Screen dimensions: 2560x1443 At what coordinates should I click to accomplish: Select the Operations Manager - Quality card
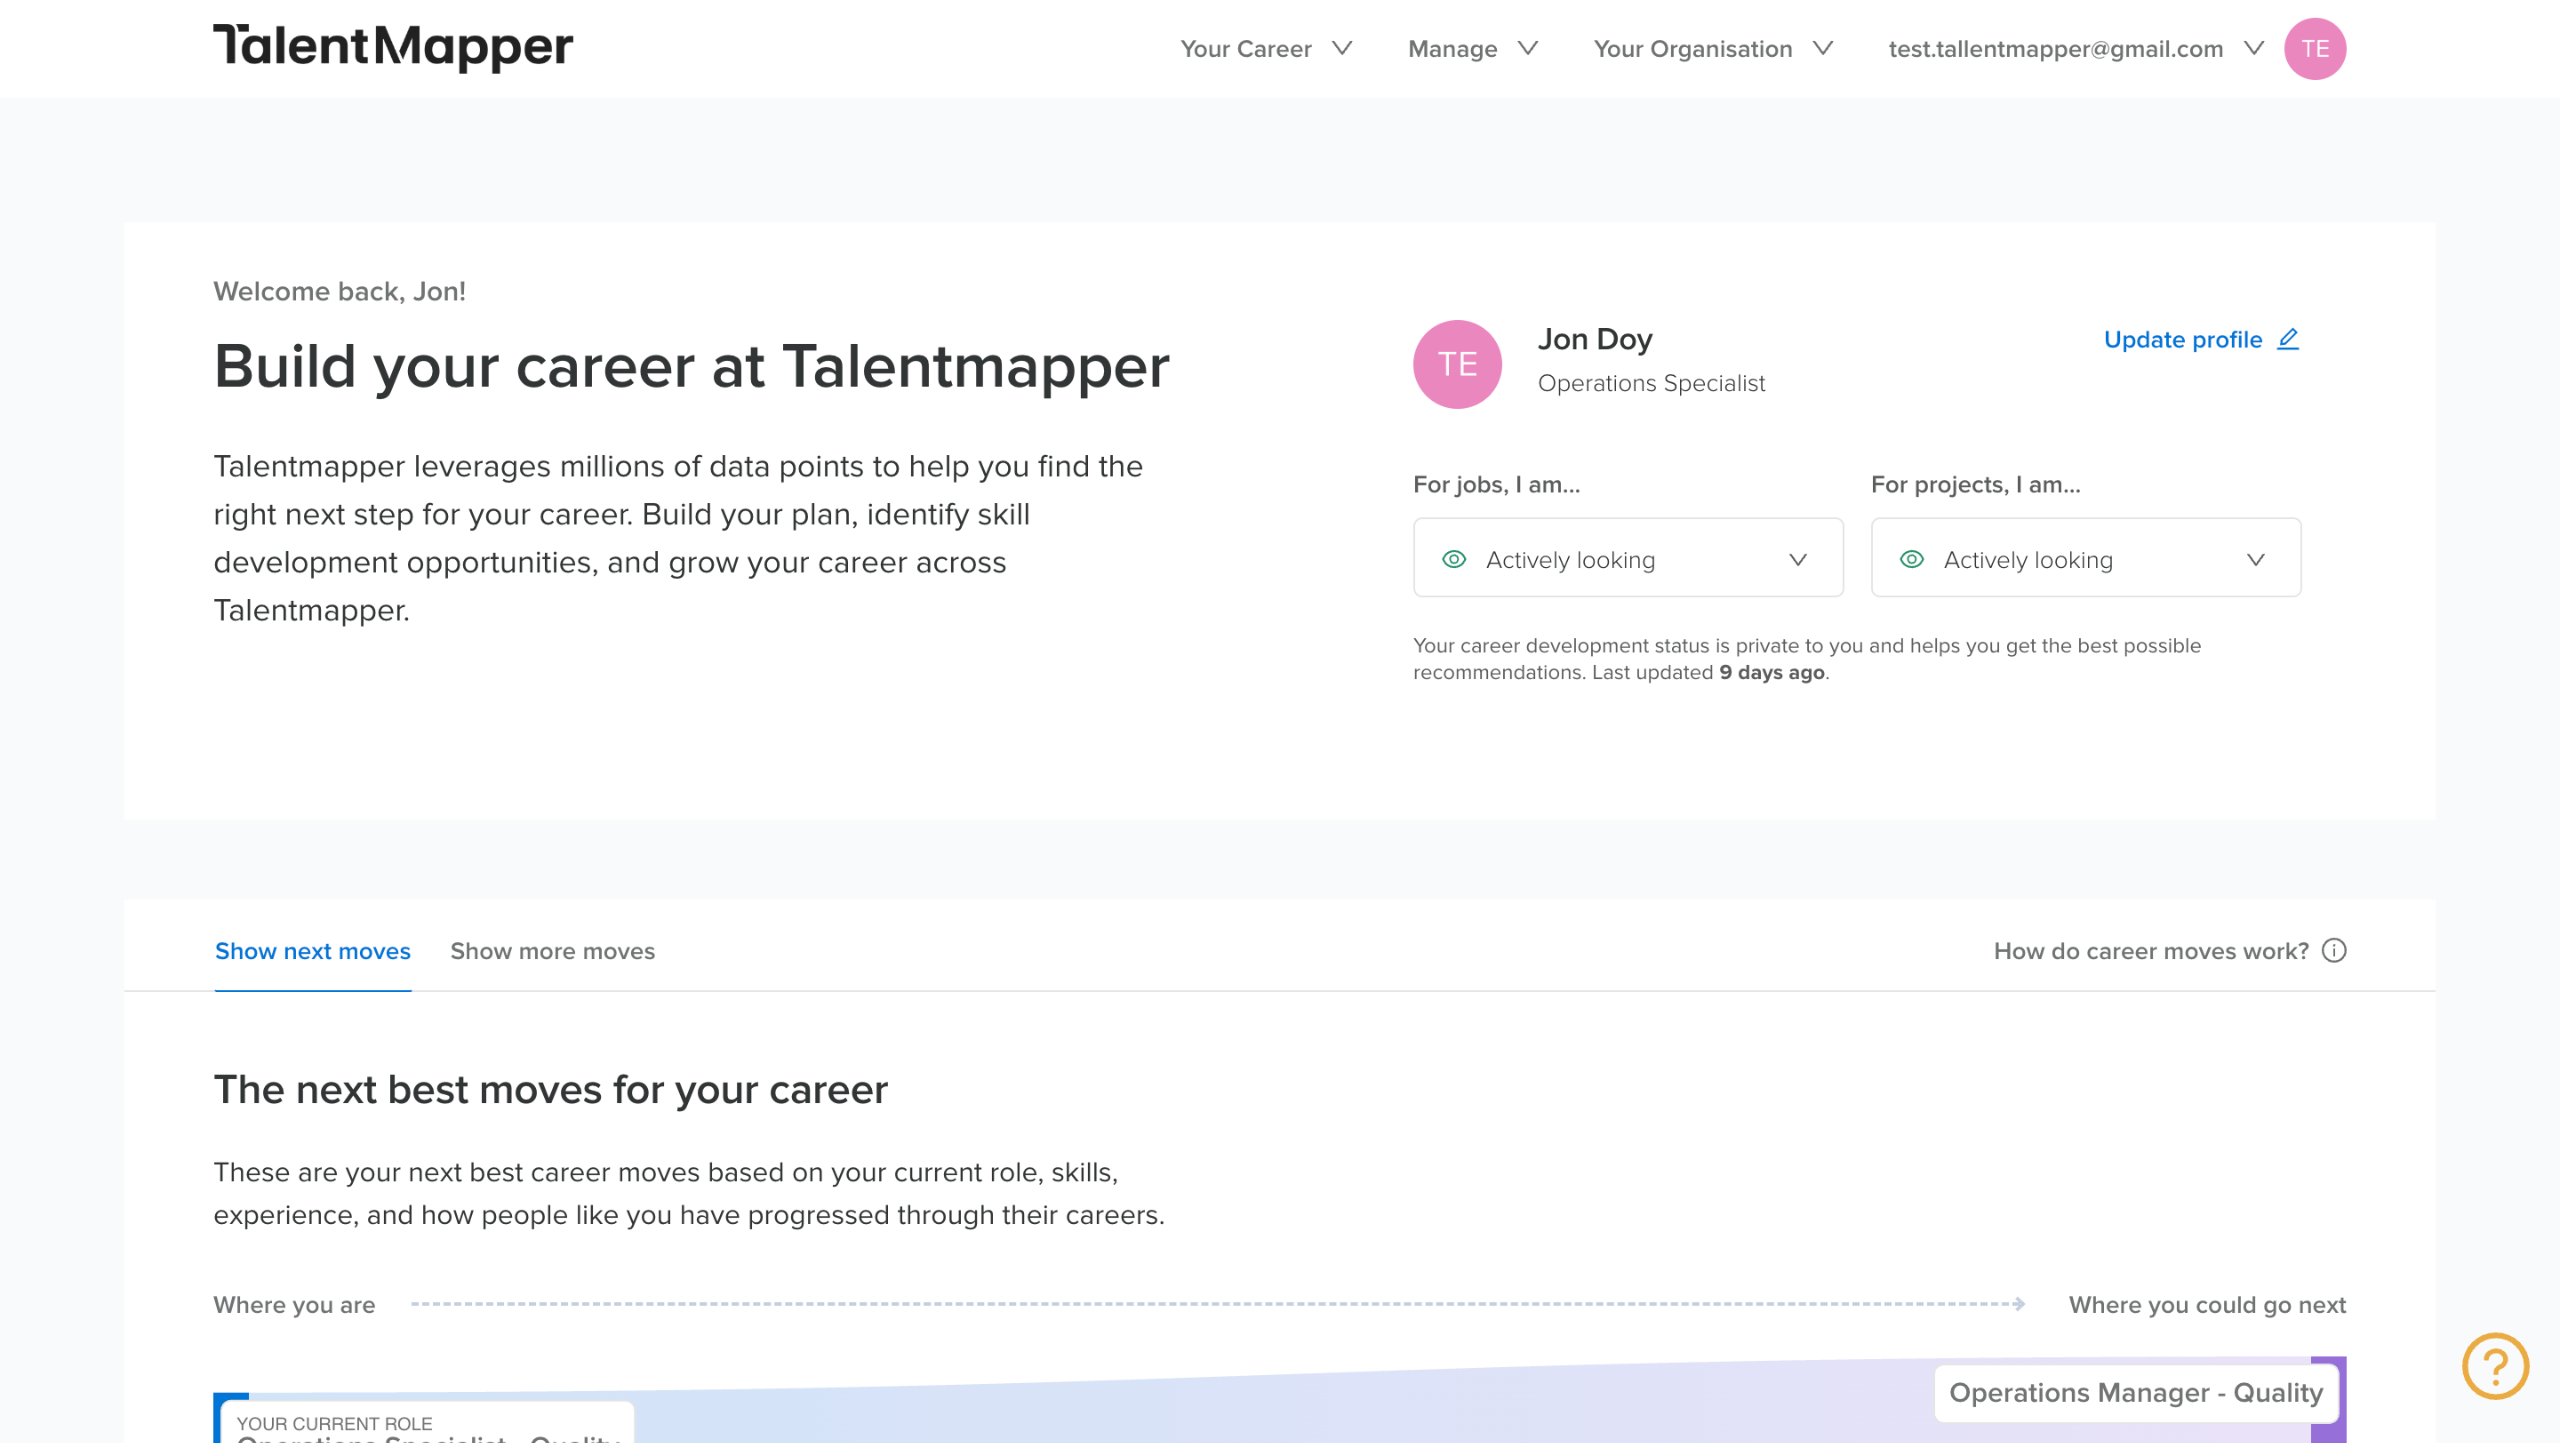tap(2135, 1392)
